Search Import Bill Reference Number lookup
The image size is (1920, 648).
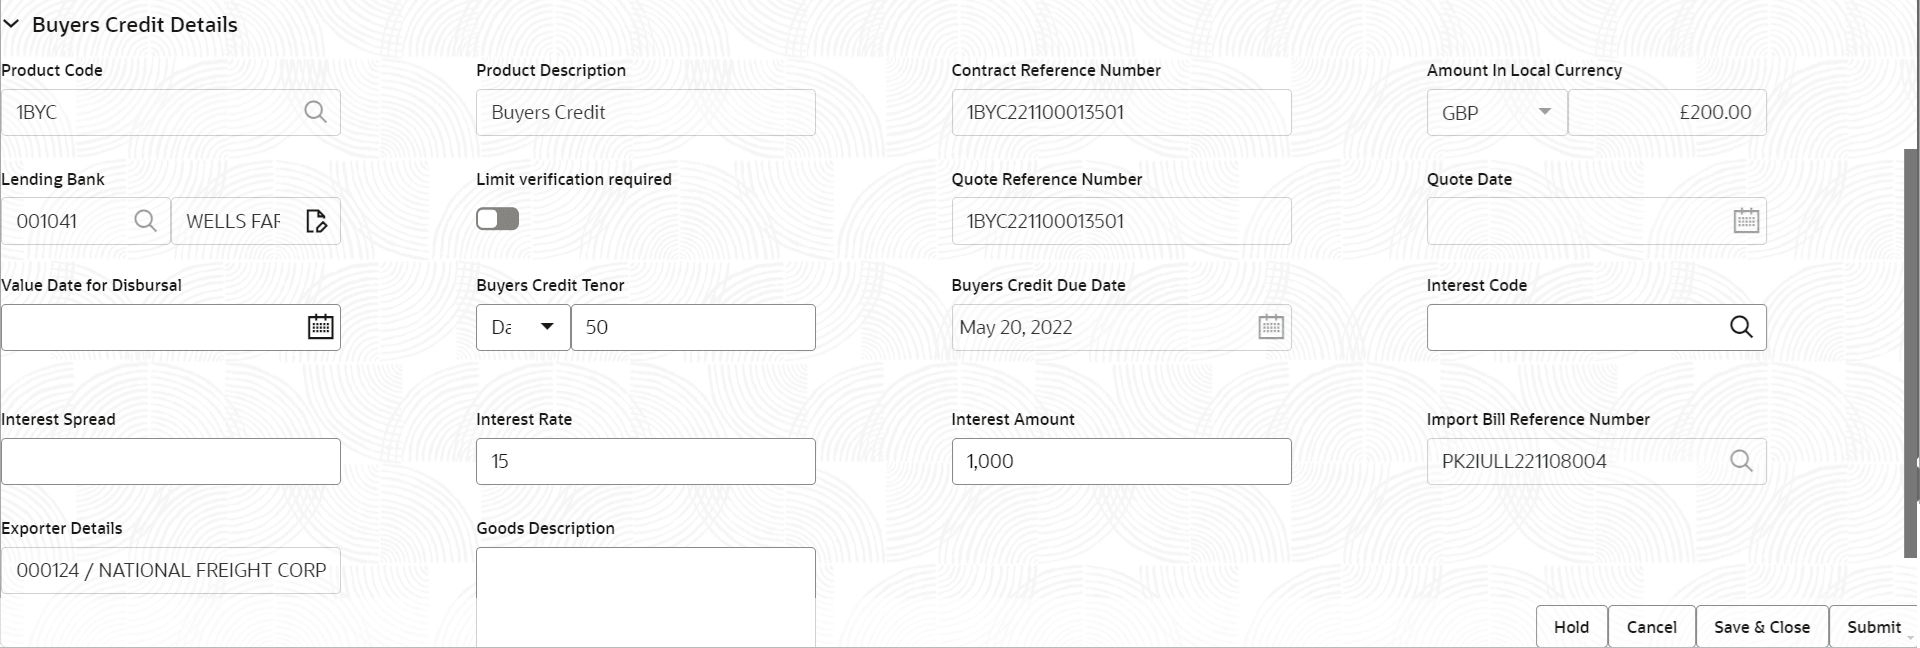1741,461
